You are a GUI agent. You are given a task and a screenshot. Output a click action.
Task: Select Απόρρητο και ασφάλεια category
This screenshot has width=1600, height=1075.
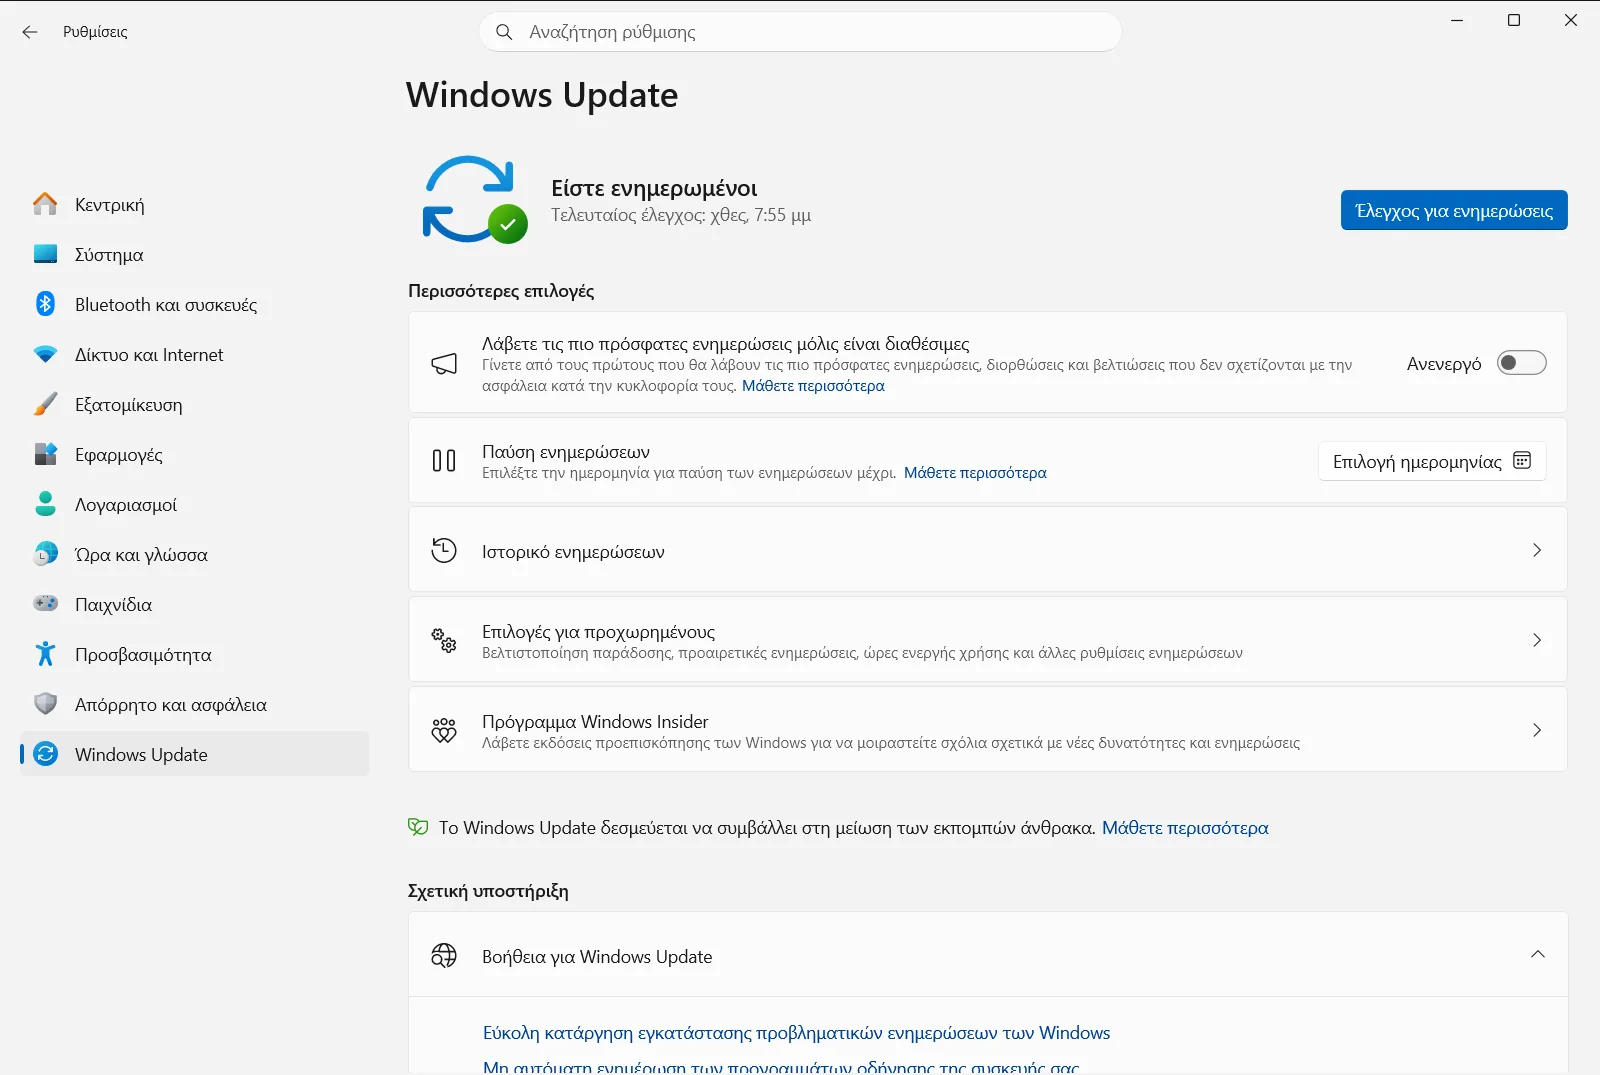click(194, 704)
